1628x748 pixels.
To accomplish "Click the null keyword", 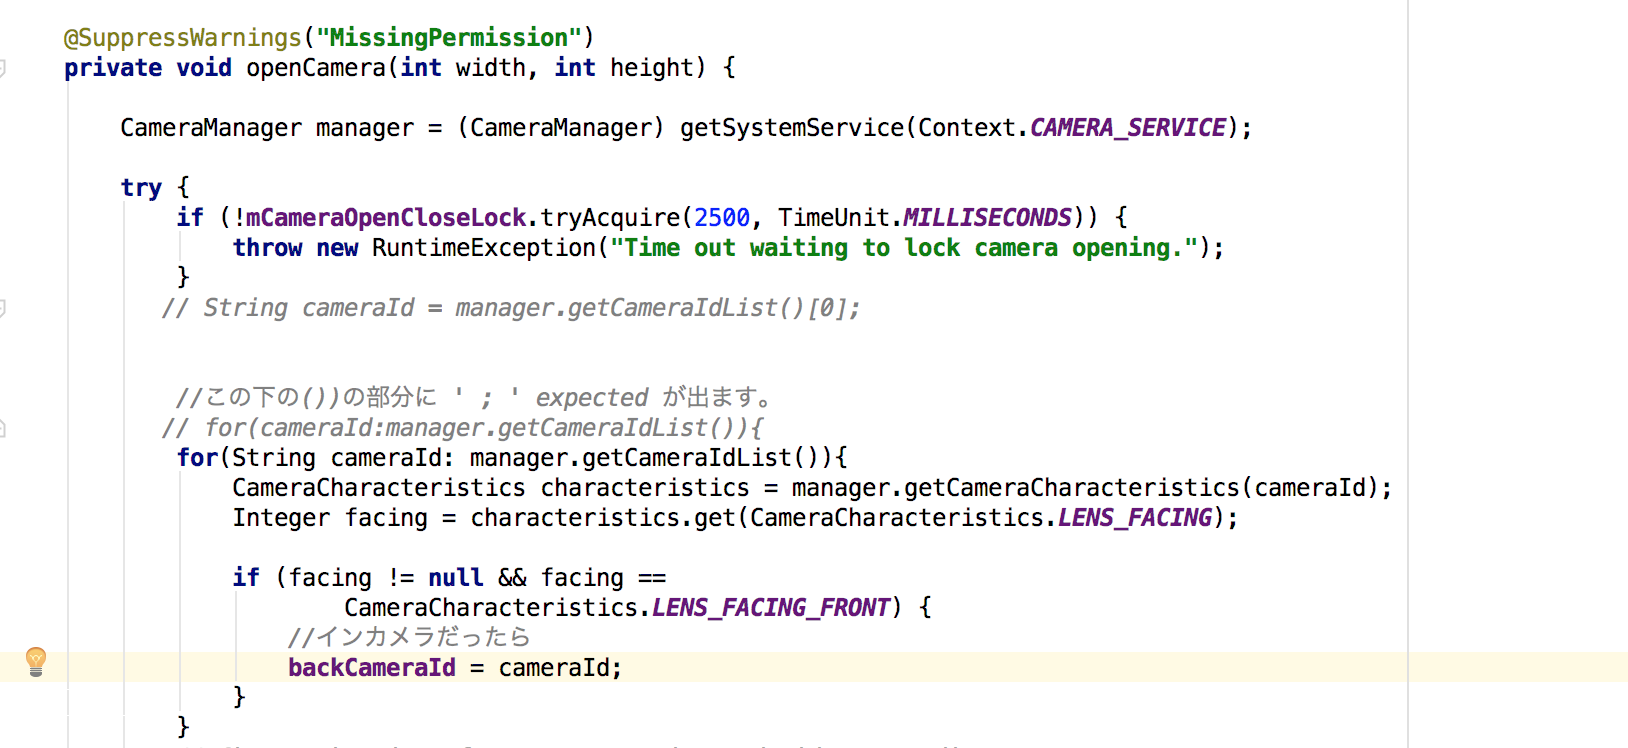I will pyautogui.click(x=455, y=578).
